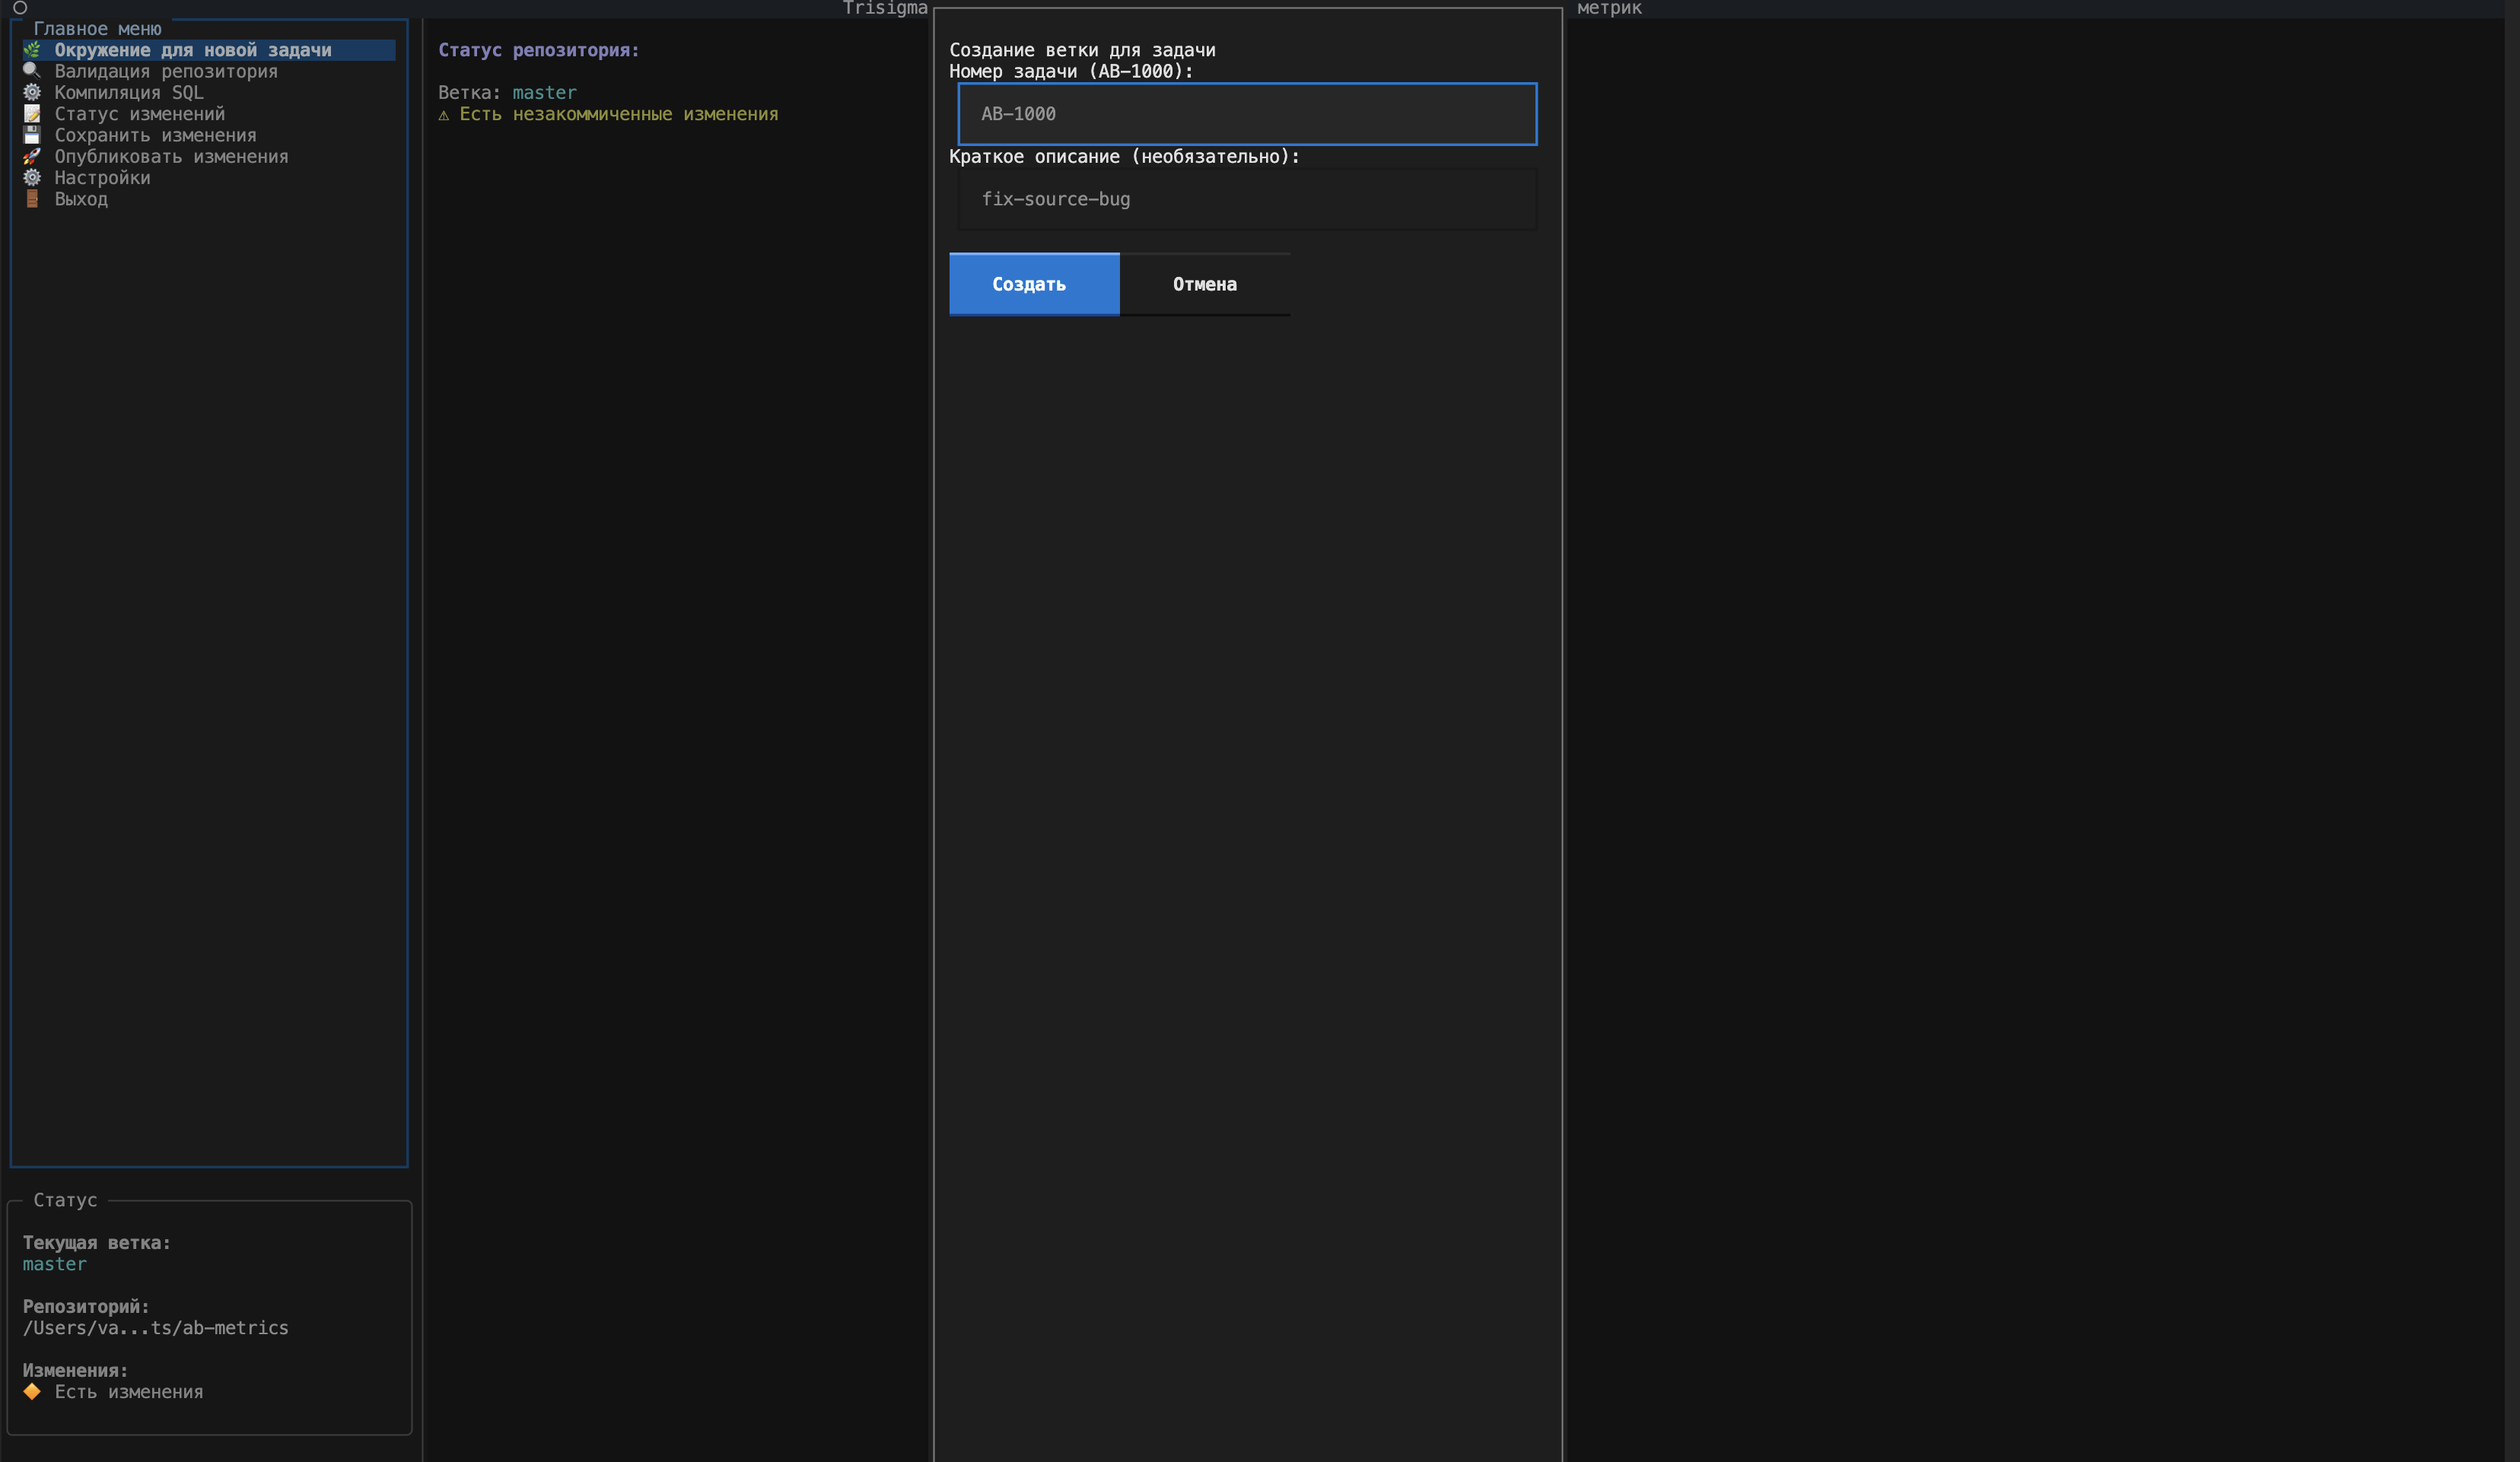Viewport: 2520px width, 1462px height.
Task: Select Валидация репозитория menu entry
Action: coord(166,71)
